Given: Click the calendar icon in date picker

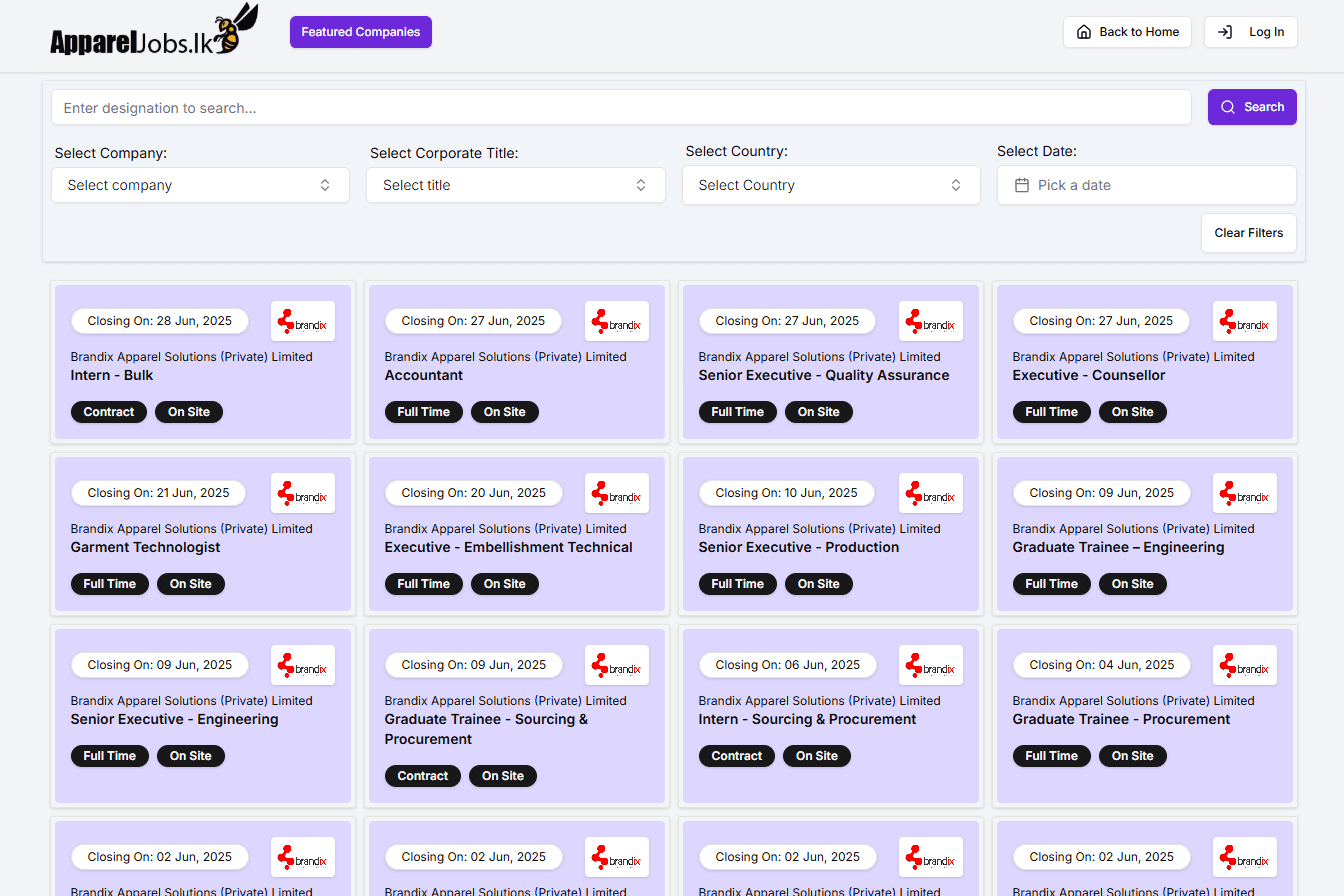Looking at the screenshot, I should pos(1022,185).
